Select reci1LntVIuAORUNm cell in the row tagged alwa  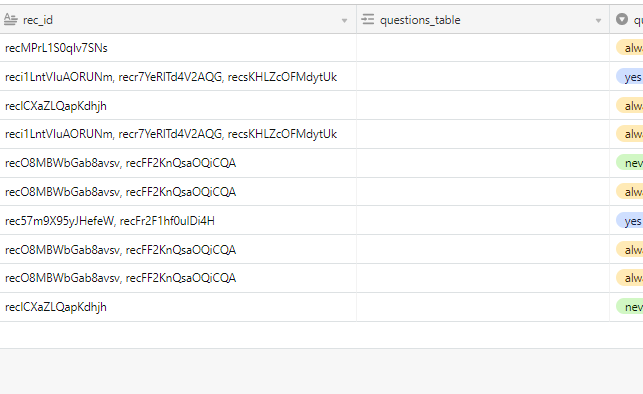click(178, 134)
